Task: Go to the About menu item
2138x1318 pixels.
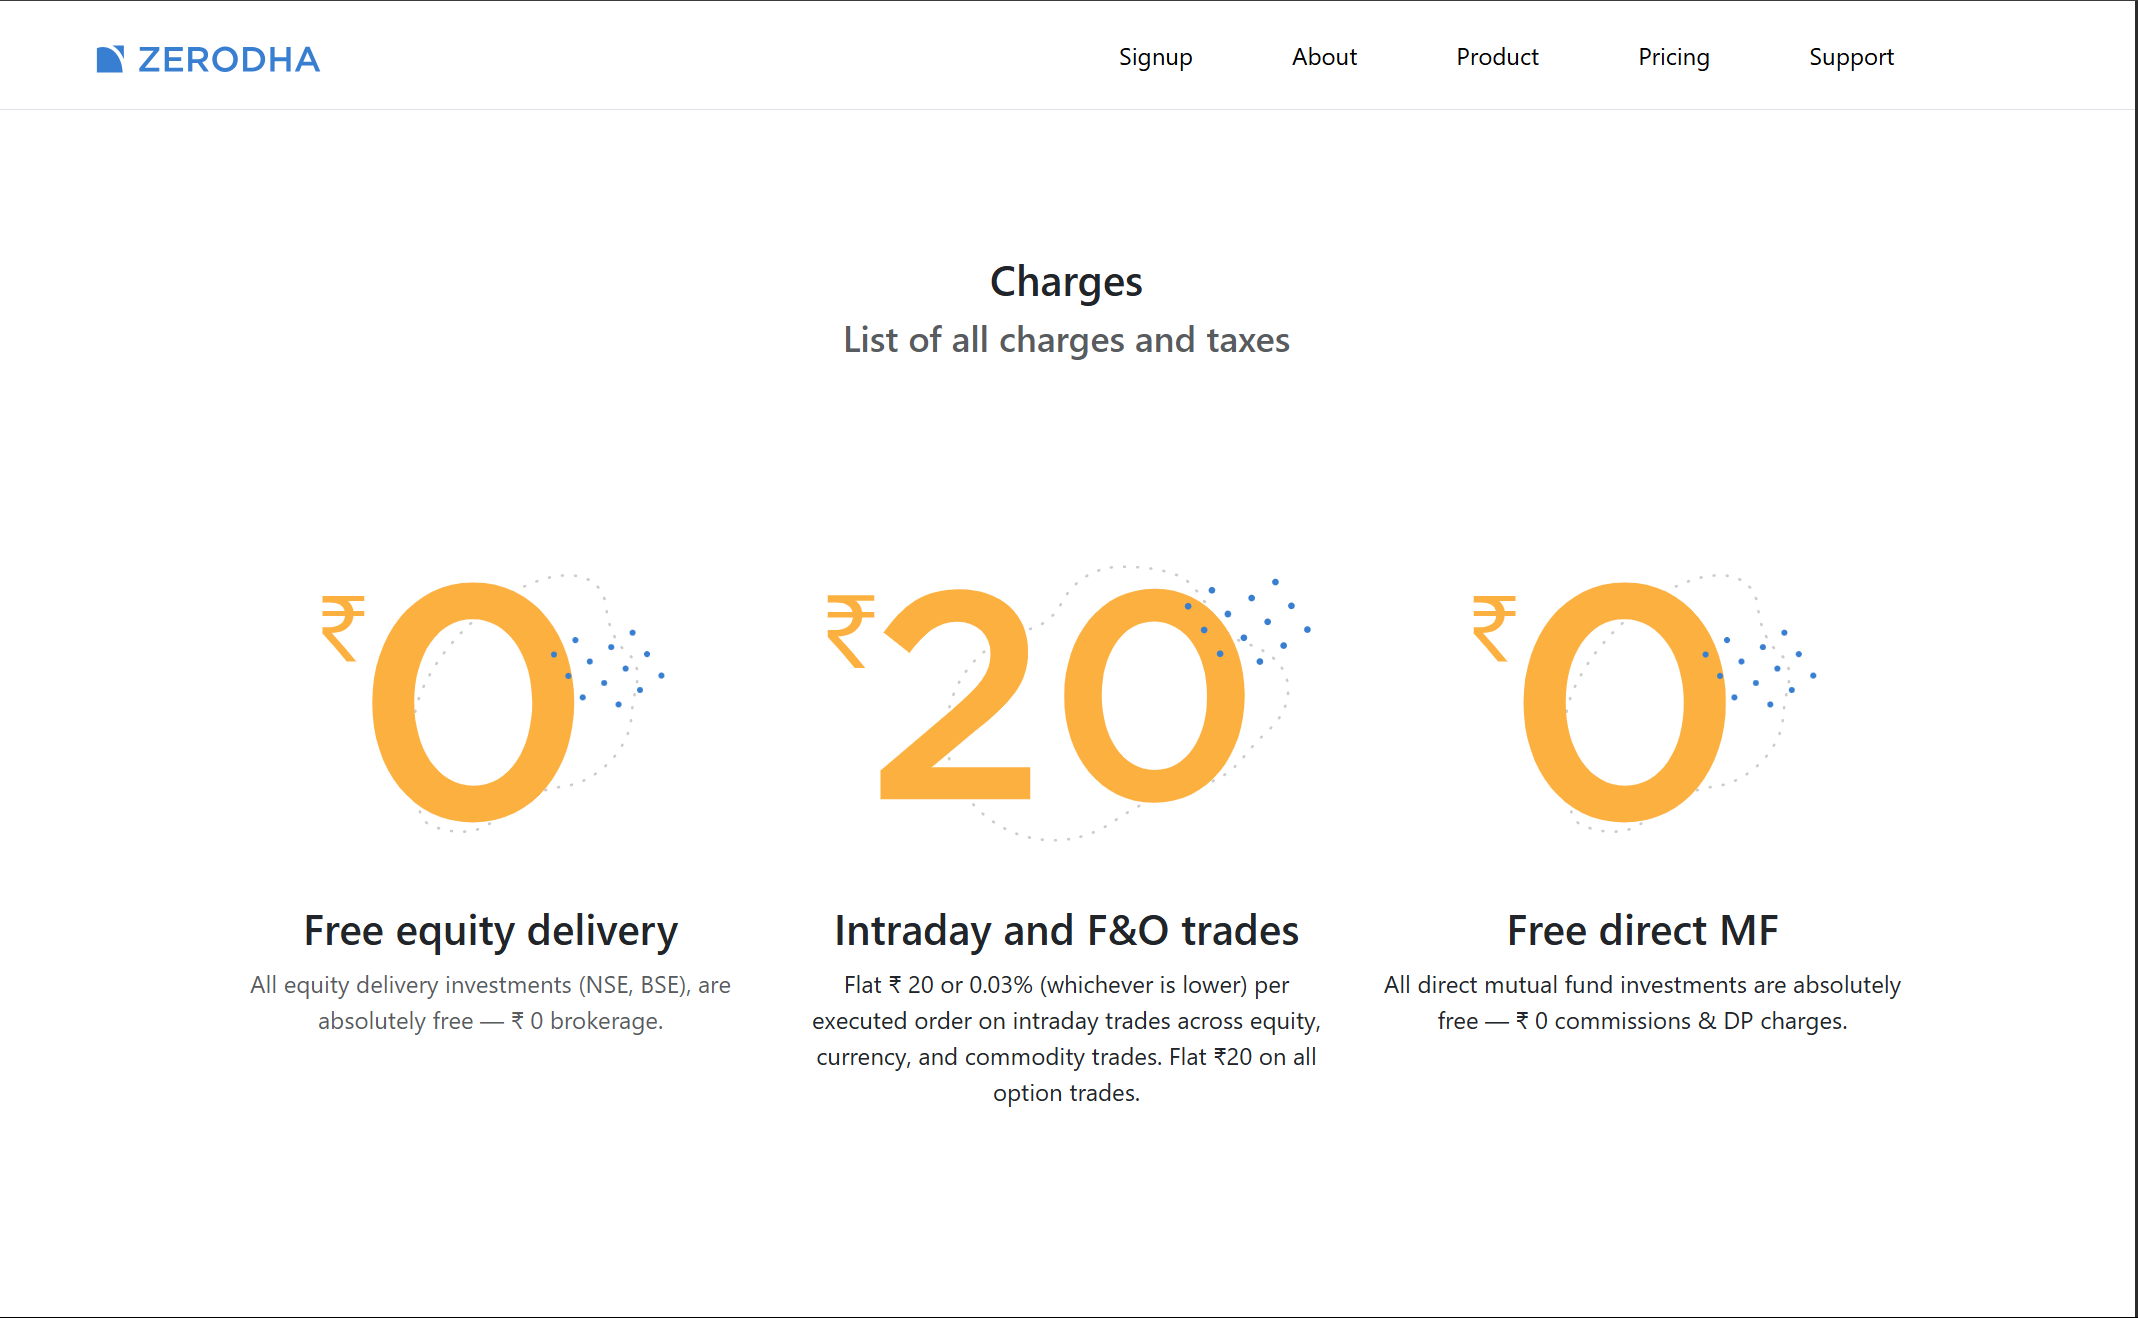Action: click(1324, 58)
